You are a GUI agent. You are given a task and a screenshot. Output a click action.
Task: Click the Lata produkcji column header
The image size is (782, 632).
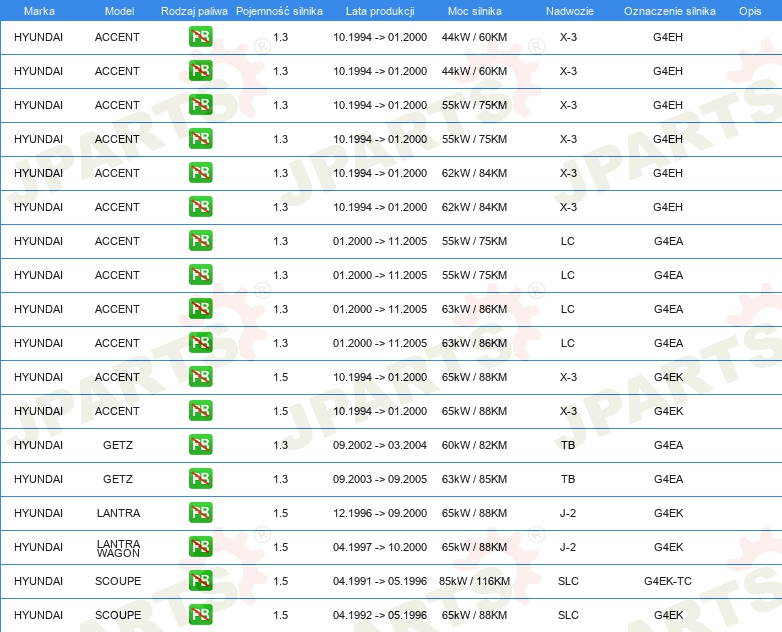pyautogui.click(x=380, y=11)
